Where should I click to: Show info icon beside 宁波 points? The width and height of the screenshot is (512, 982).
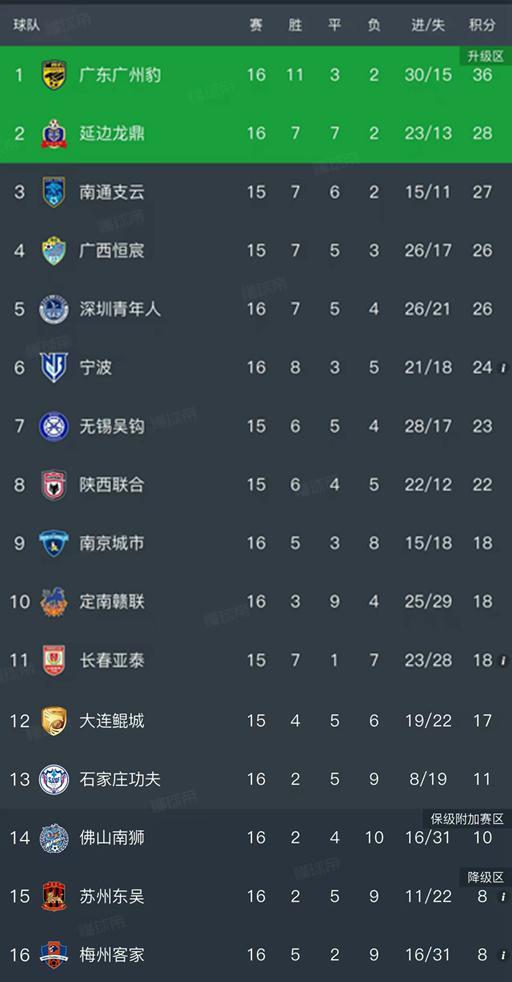pyautogui.click(x=503, y=368)
